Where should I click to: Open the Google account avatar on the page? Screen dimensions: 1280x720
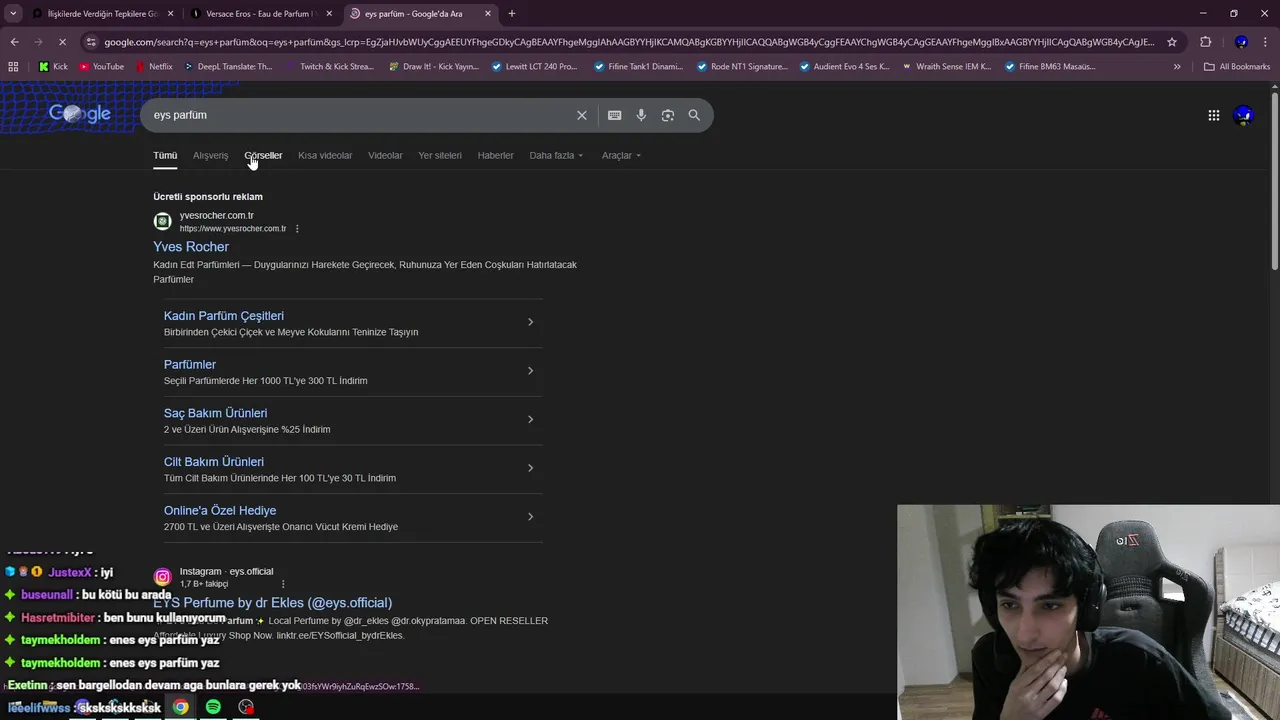pyautogui.click(x=1244, y=115)
